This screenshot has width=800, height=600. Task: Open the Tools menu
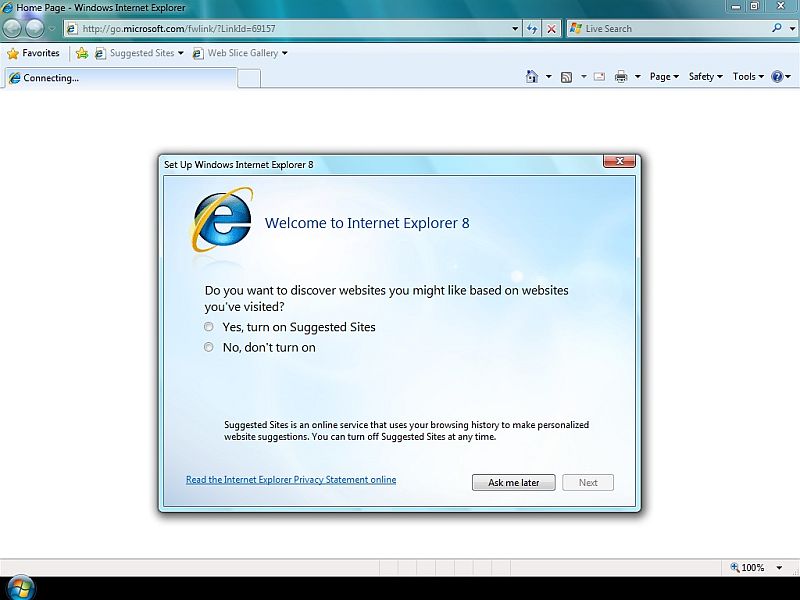[748, 77]
